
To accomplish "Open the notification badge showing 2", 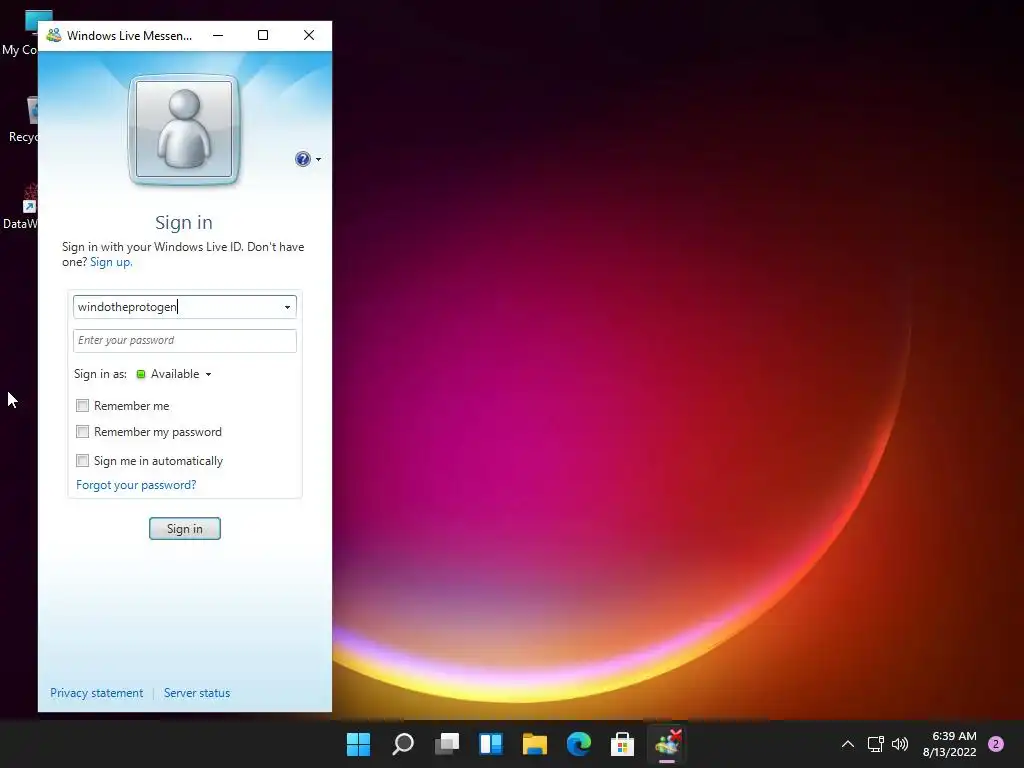I will [x=996, y=744].
